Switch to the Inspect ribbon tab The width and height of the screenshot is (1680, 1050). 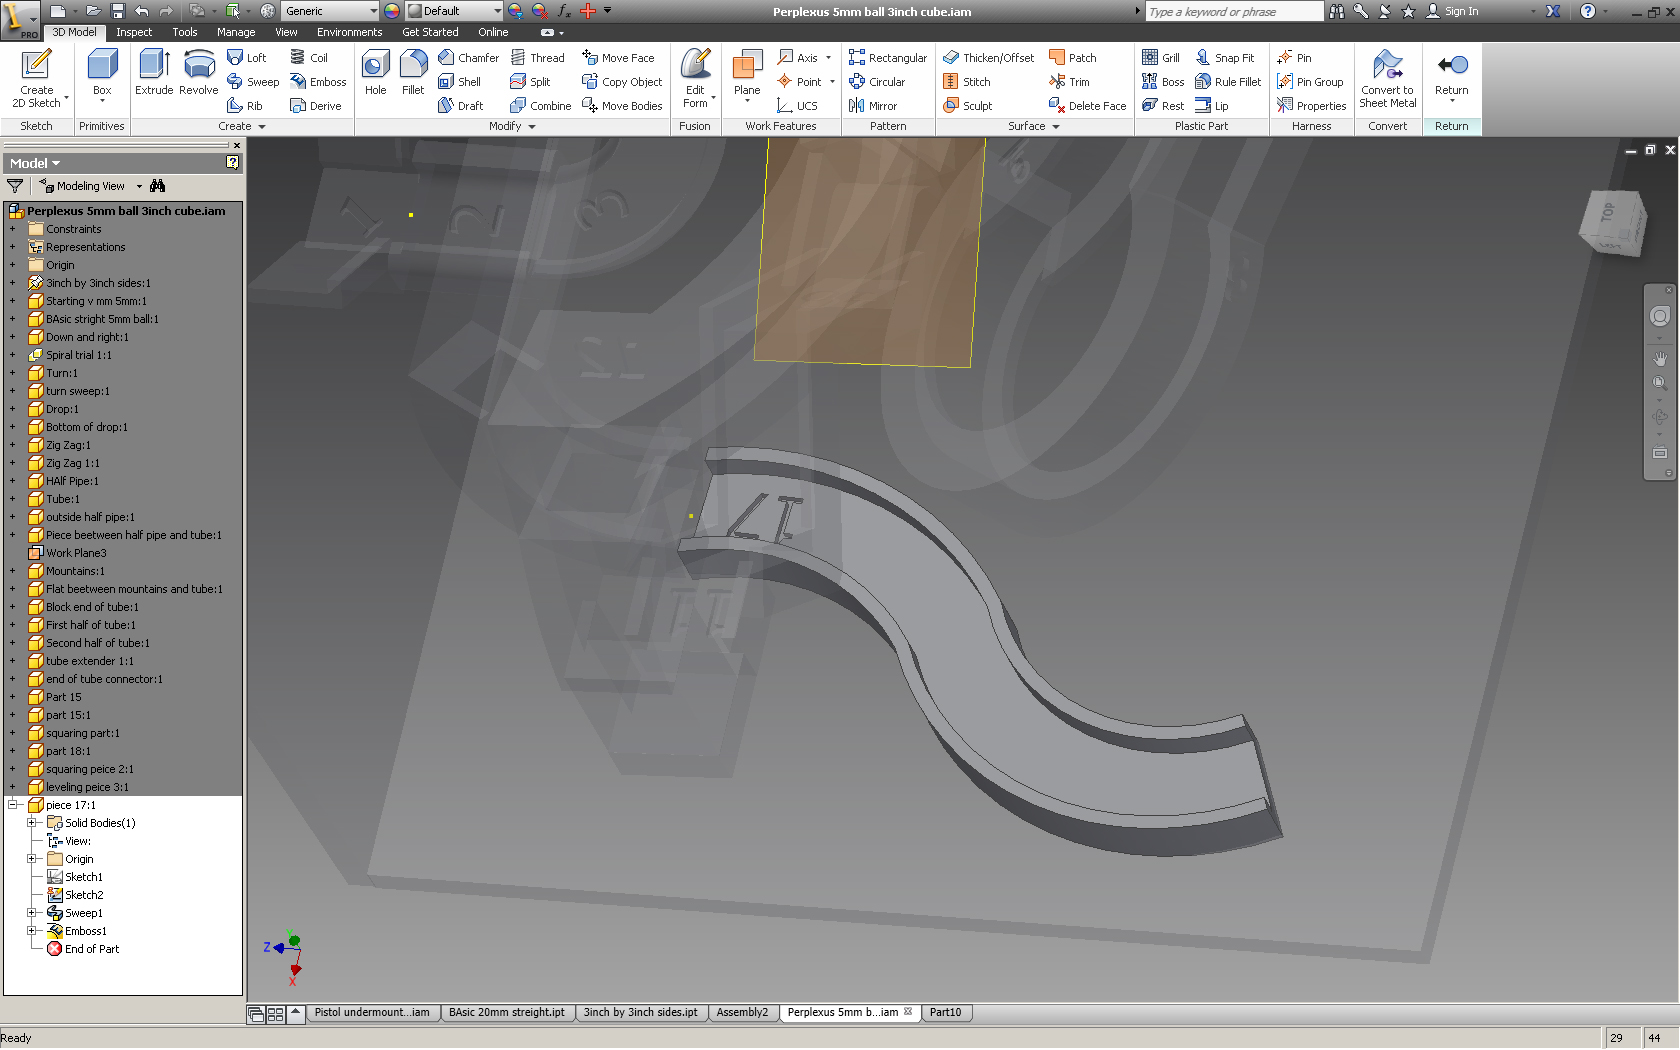[134, 32]
